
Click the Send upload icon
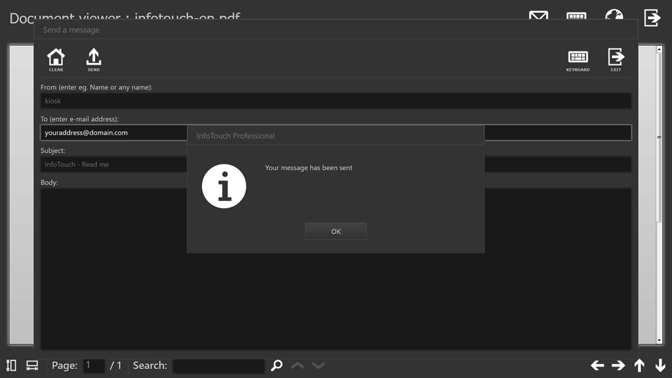click(x=93, y=60)
